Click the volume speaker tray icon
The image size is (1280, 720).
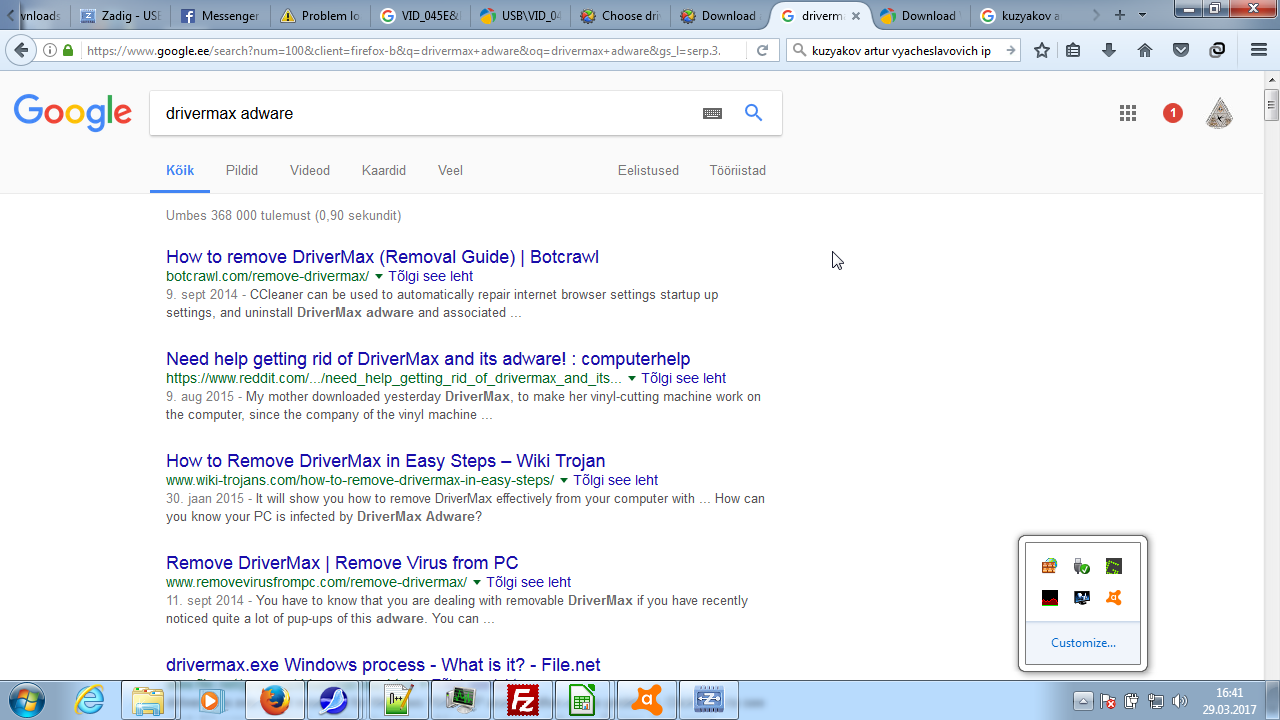(1179, 701)
